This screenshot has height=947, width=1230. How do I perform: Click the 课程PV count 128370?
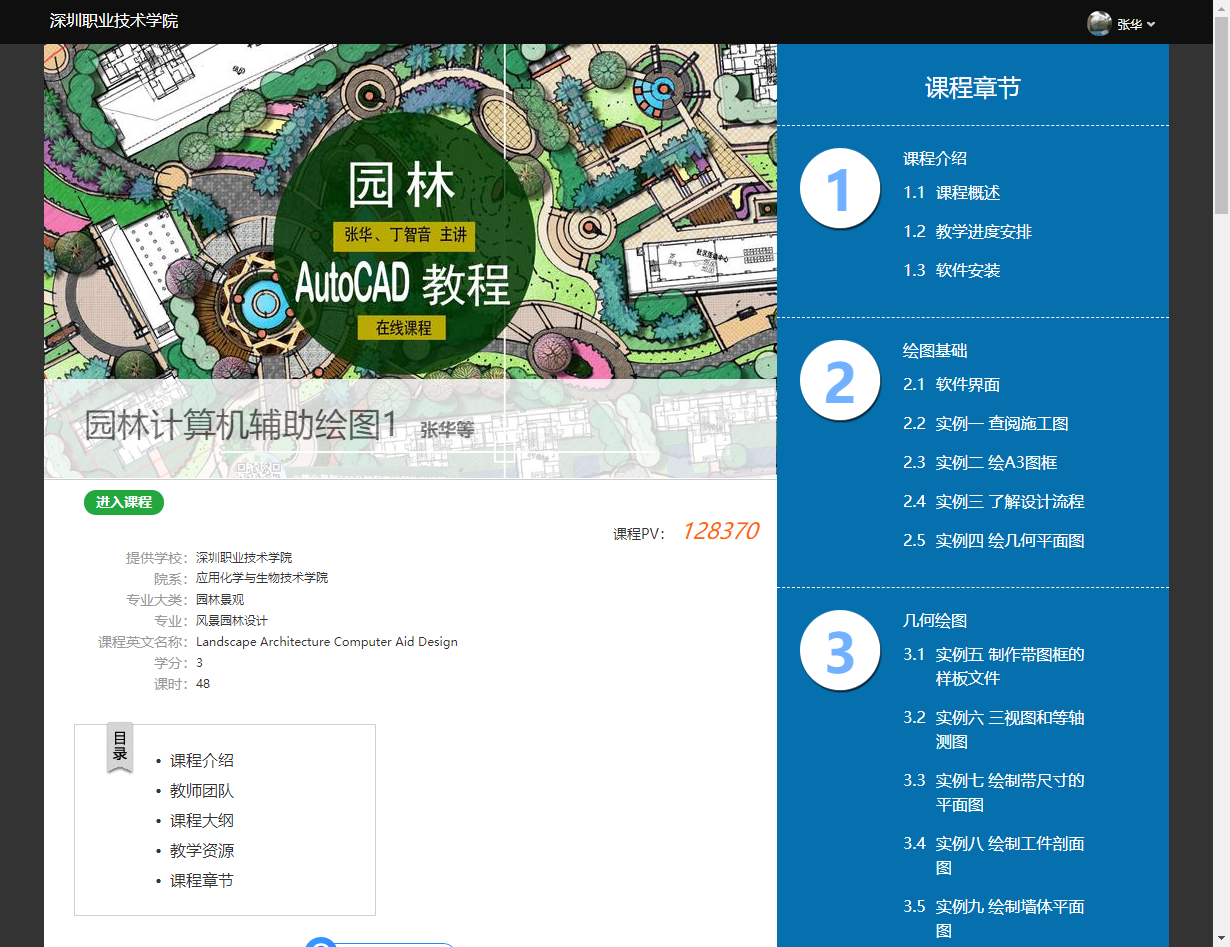tap(720, 531)
